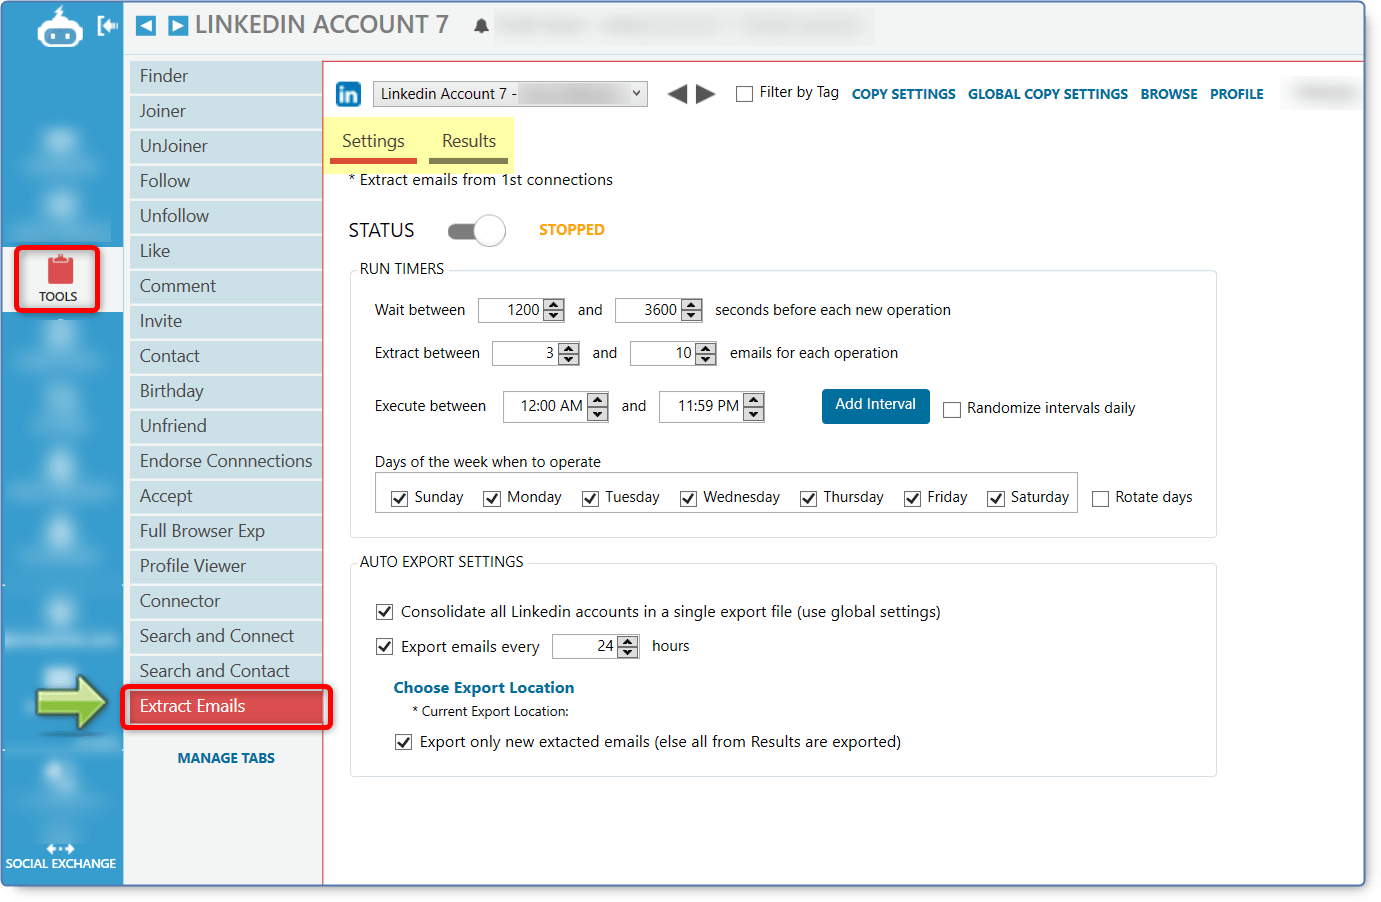Open the Finder tool tab
Viewport: 1381px width, 902px height.
[226, 77]
